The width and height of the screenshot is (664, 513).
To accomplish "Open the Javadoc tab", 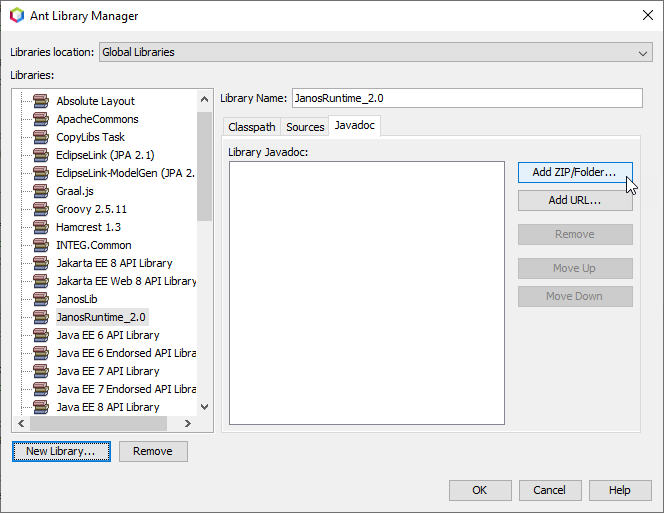I will 354,125.
